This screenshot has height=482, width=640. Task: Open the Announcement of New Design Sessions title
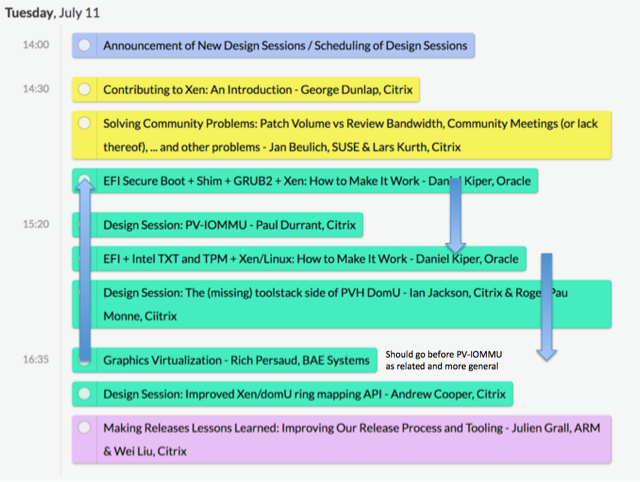click(x=284, y=46)
